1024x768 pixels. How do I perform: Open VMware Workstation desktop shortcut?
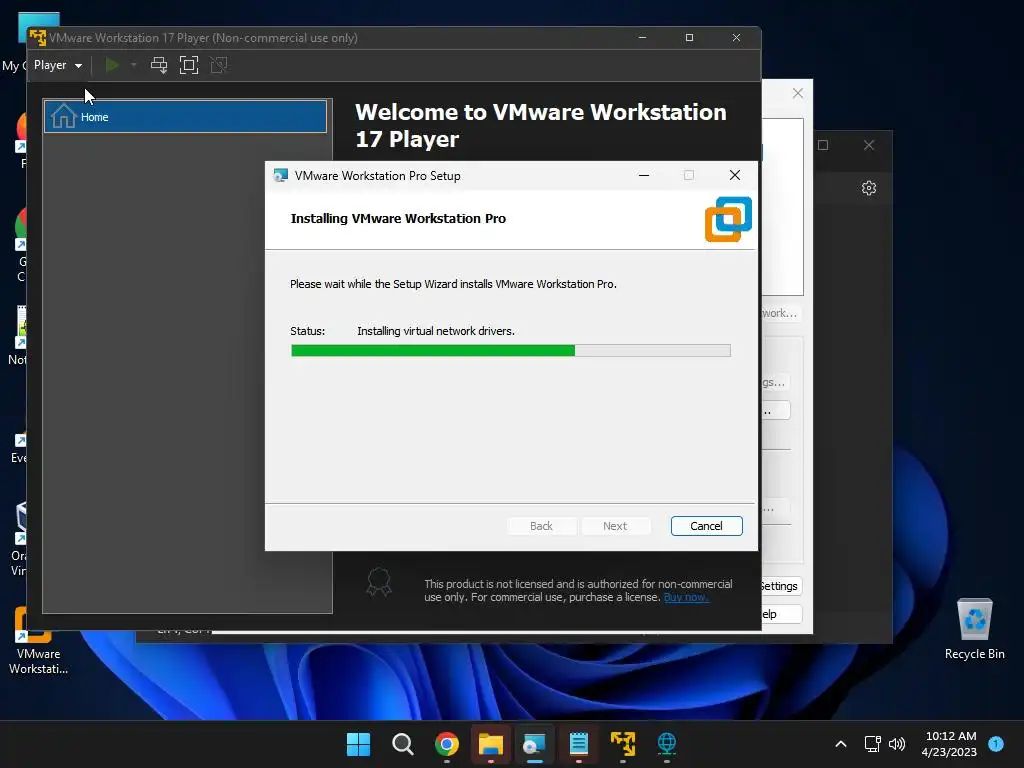[x=38, y=640]
